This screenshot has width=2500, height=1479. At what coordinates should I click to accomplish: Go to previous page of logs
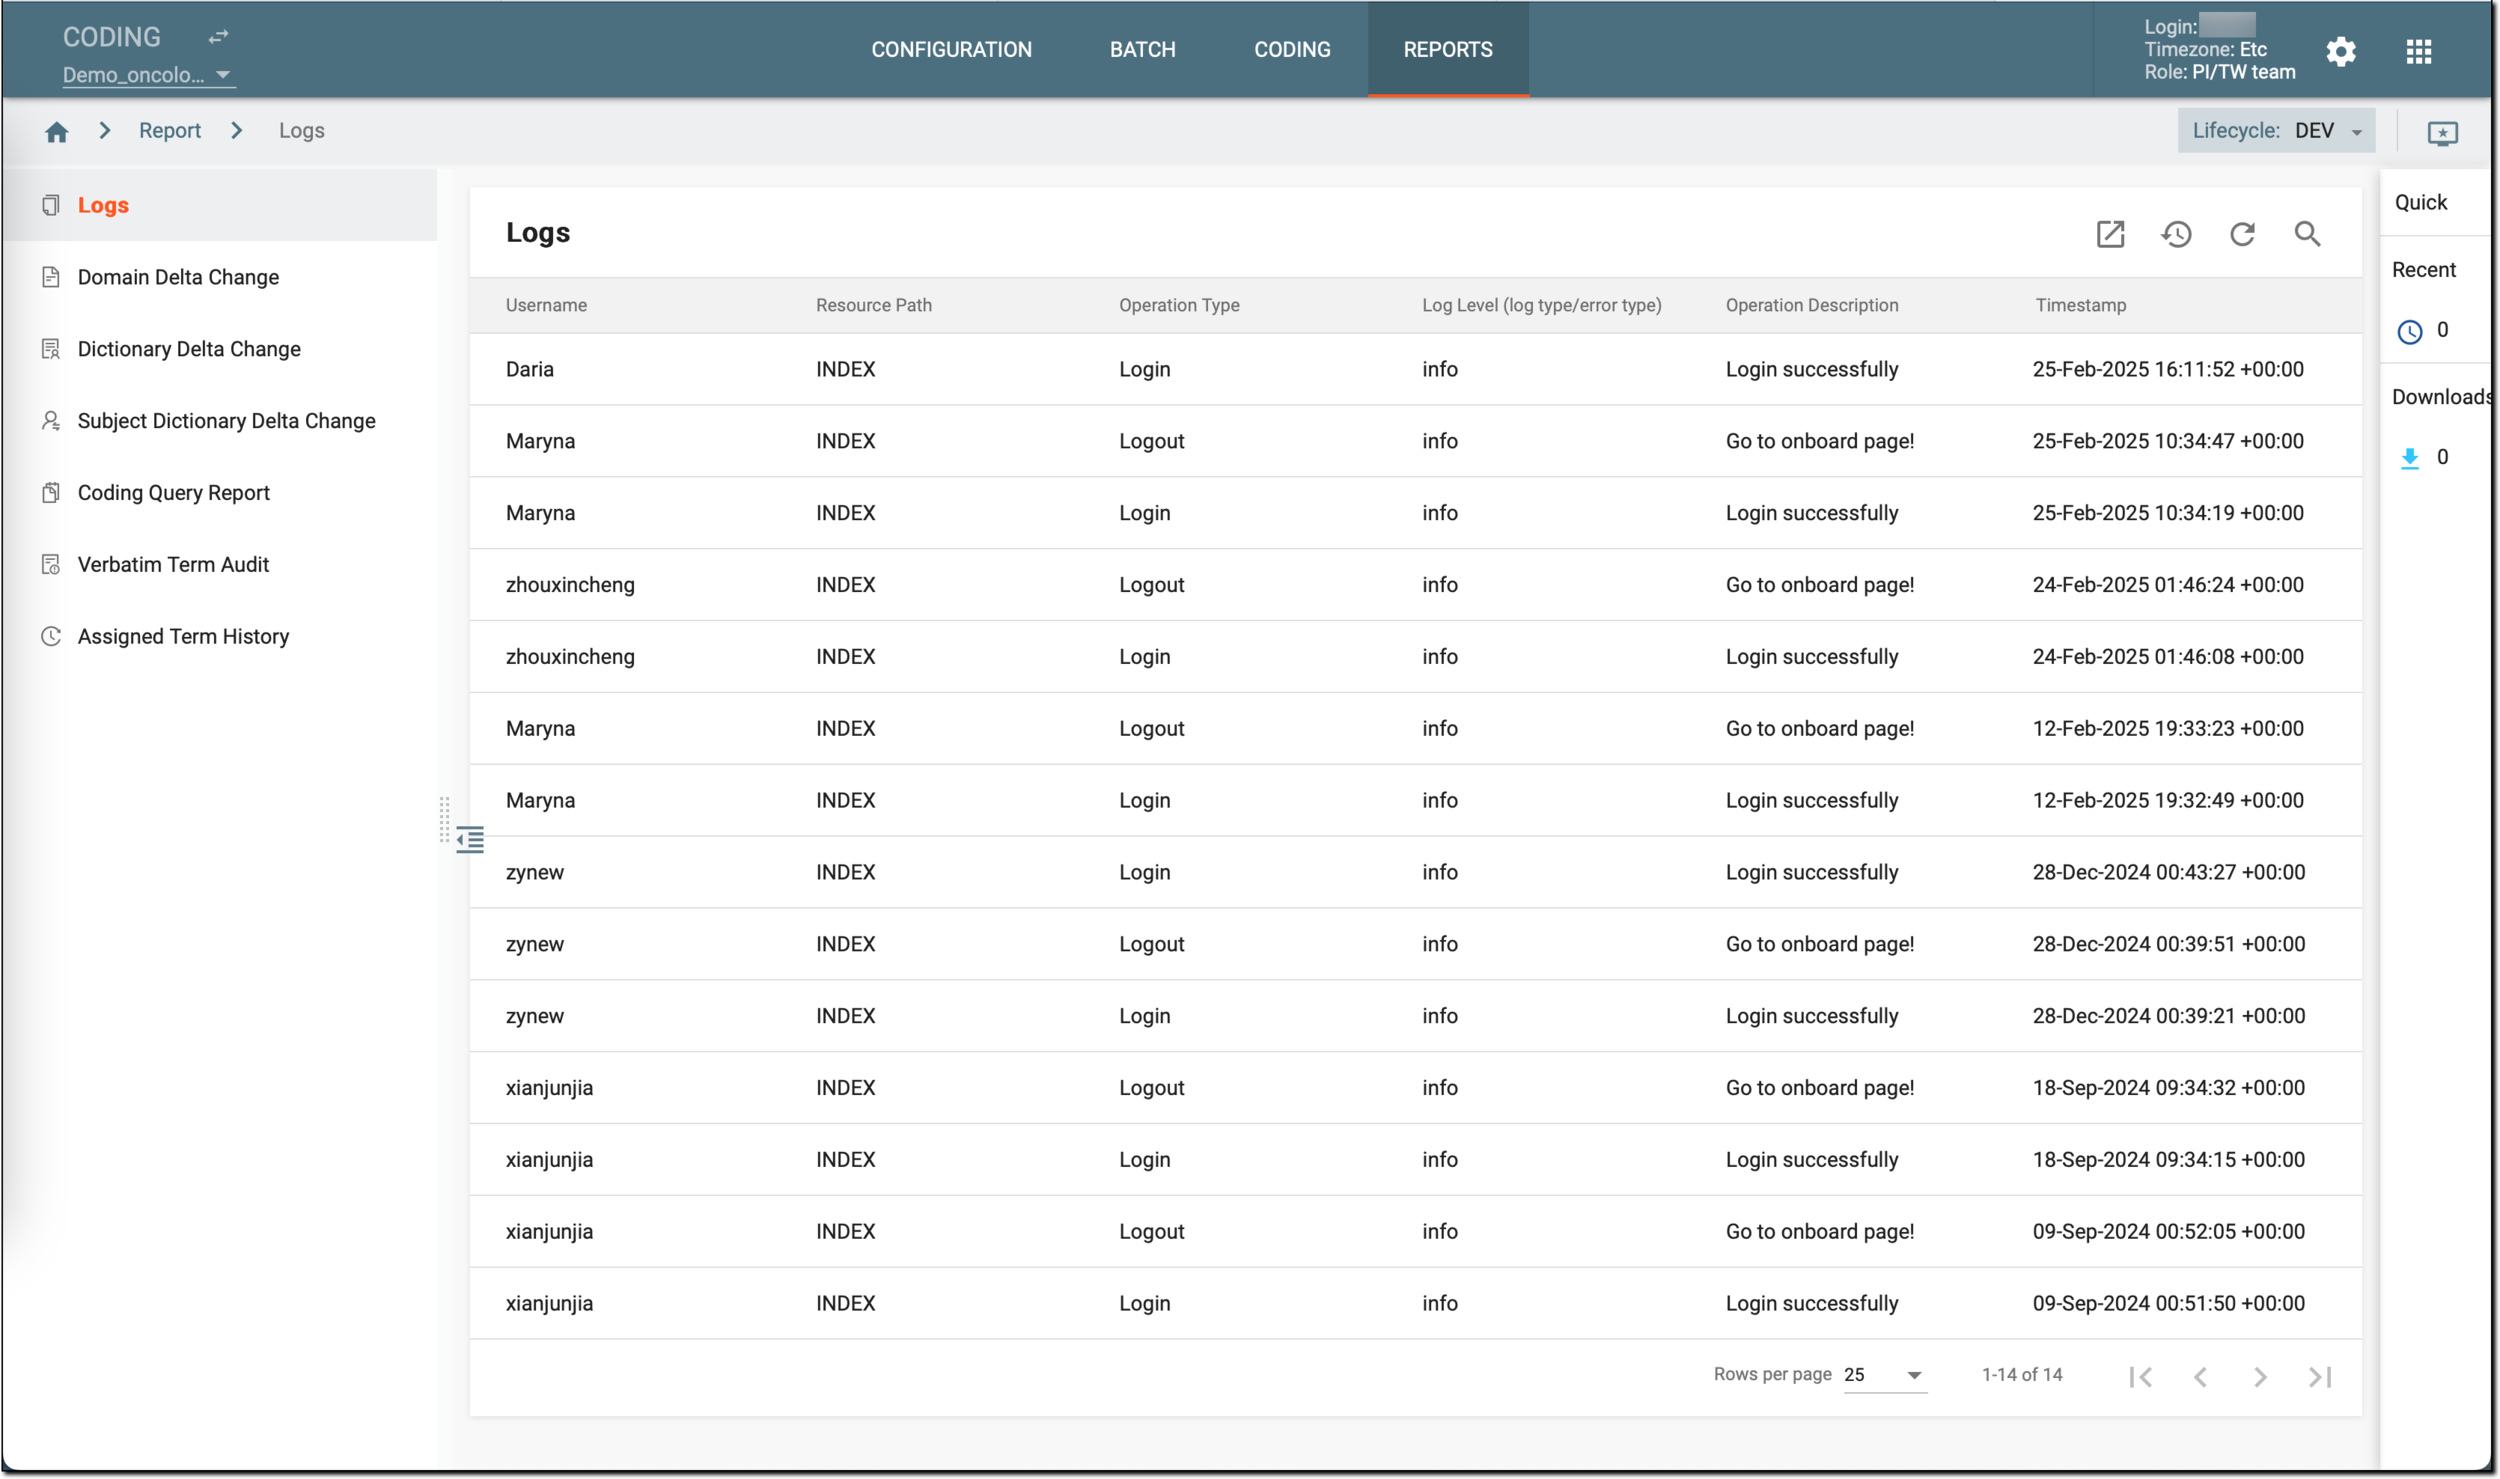2200,1377
